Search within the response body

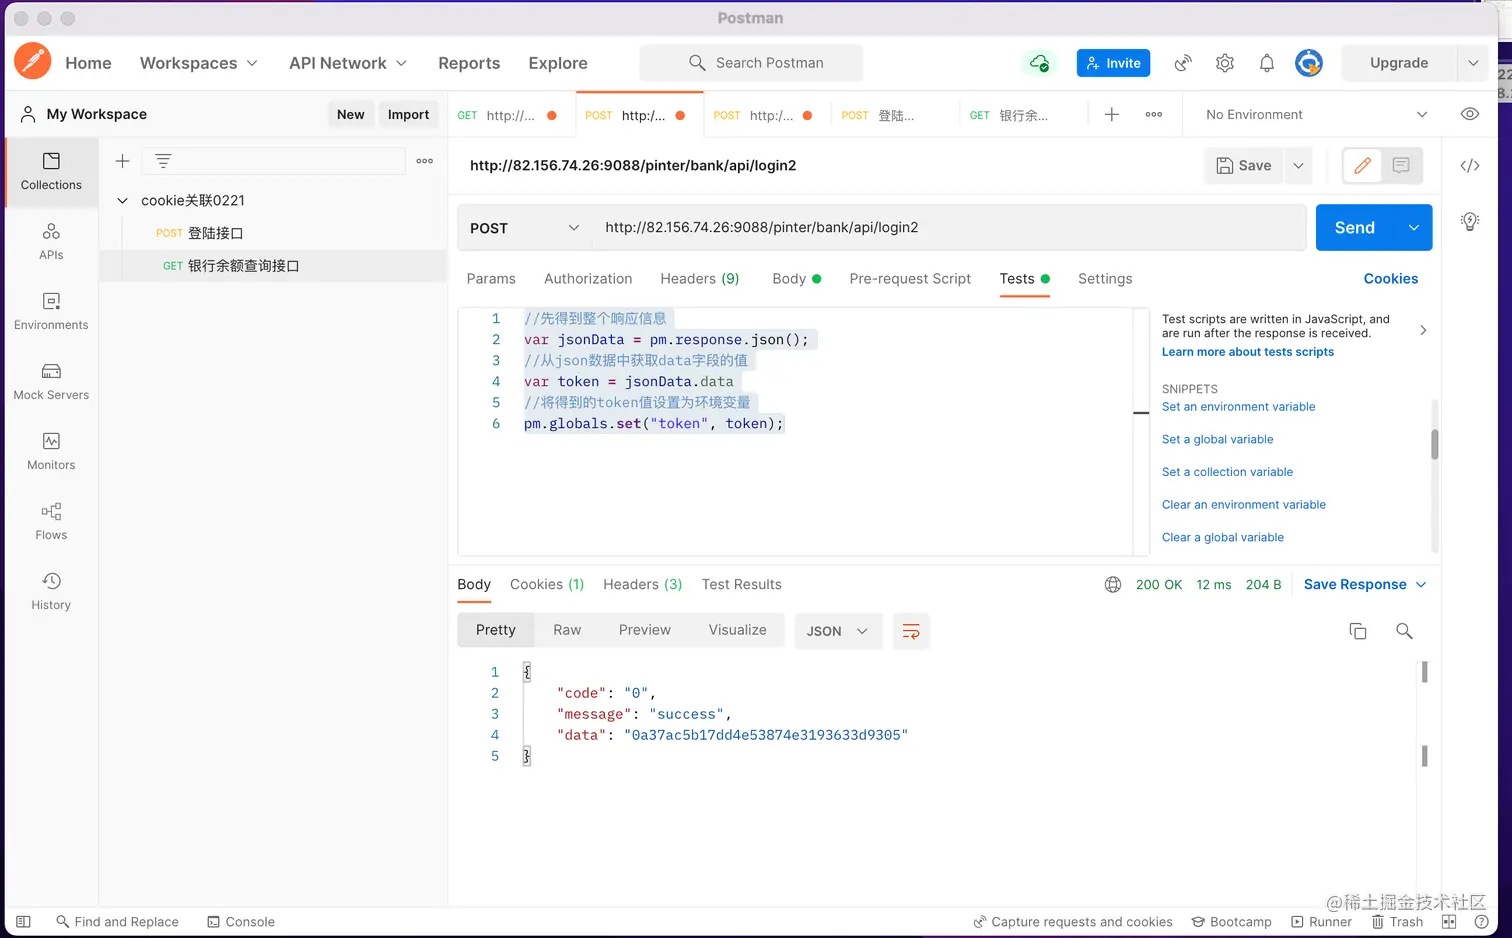[1404, 631]
